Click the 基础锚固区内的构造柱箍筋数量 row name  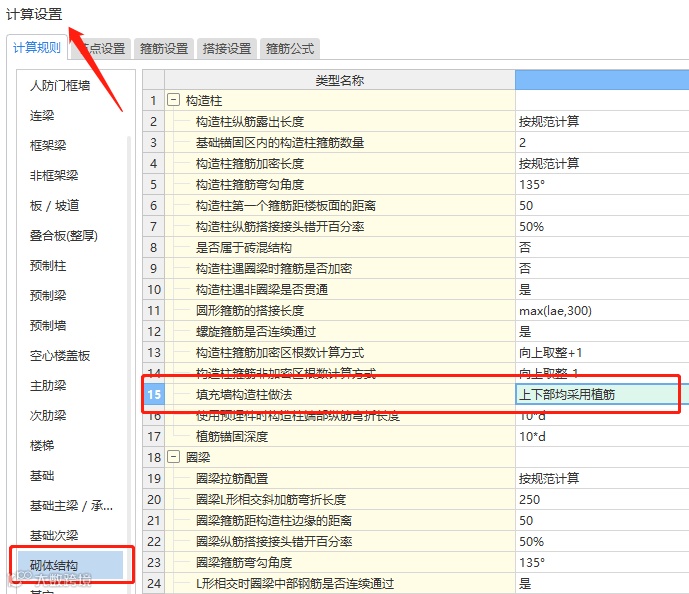coord(280,143)
